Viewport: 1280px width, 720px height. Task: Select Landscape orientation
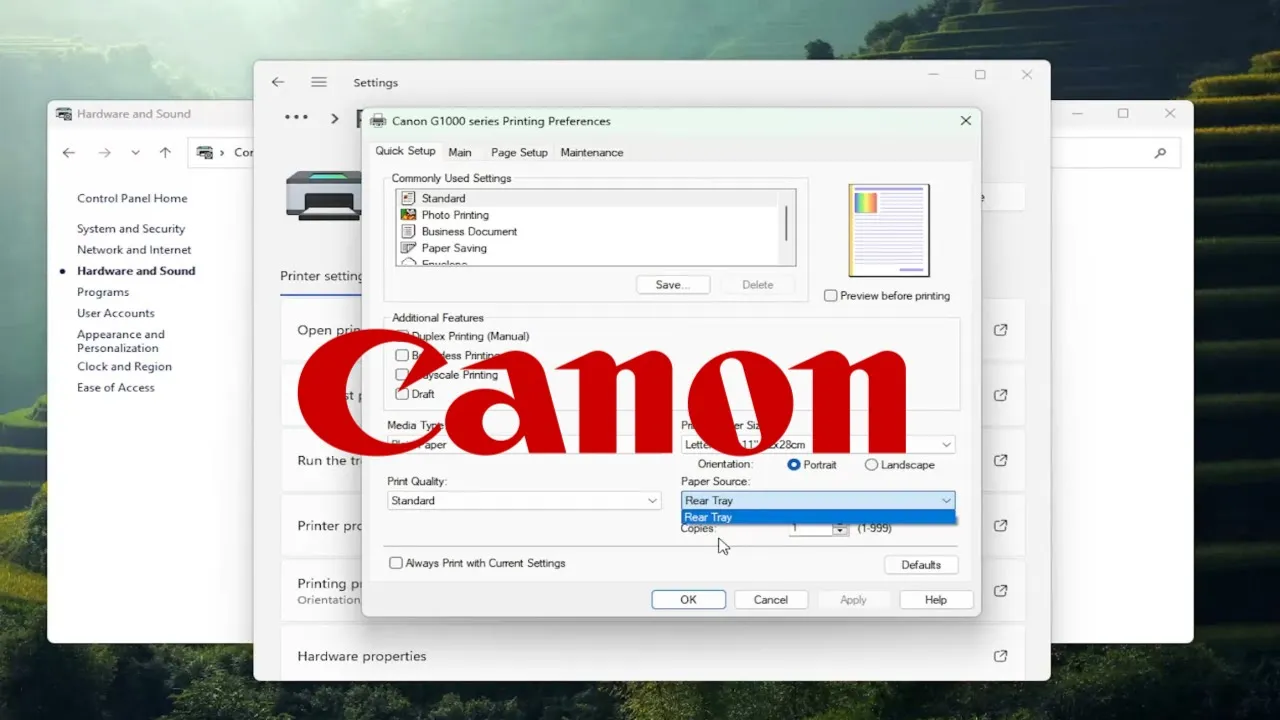[871, 465]
